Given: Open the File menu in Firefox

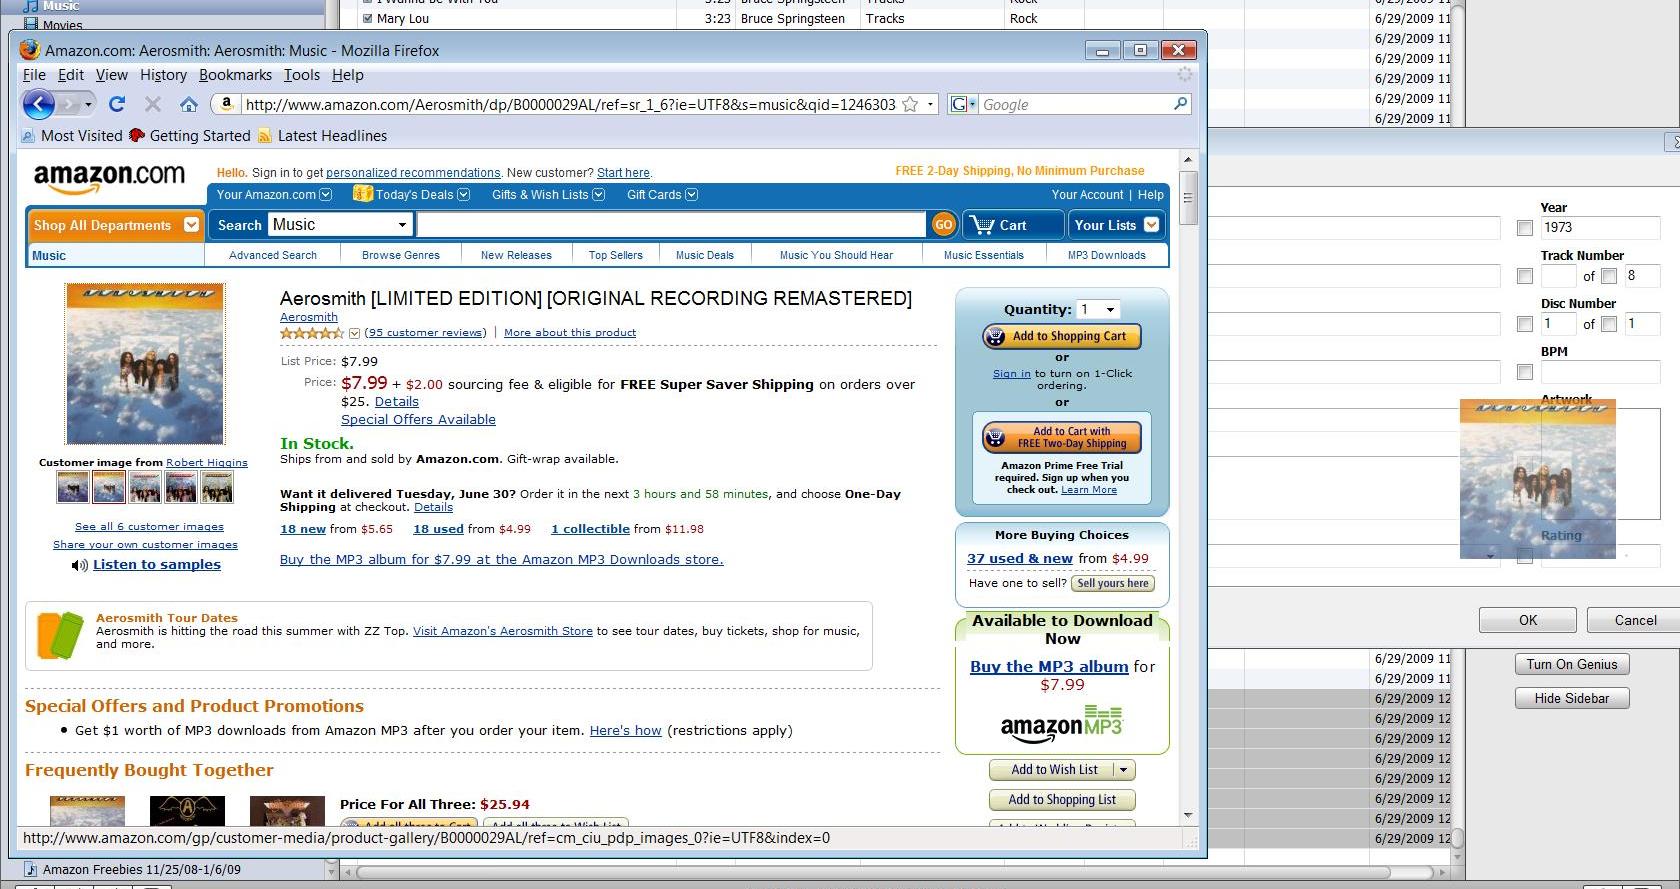Looking at the screenshot, I should [34, 75].
